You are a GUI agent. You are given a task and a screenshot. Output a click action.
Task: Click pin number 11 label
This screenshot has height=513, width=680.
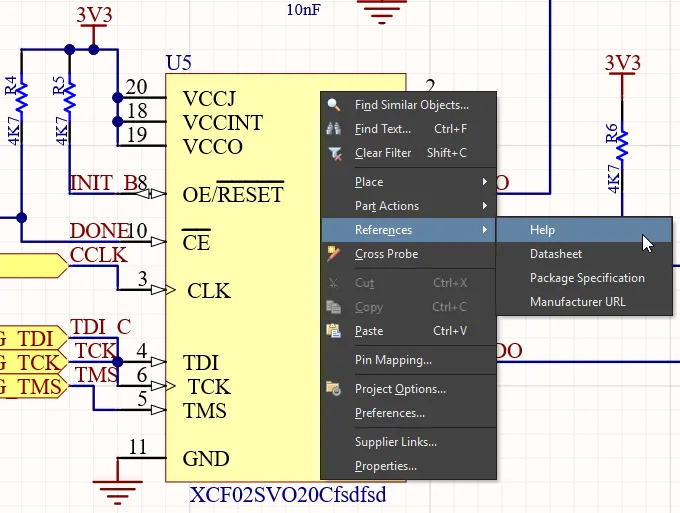coord(138,447)
